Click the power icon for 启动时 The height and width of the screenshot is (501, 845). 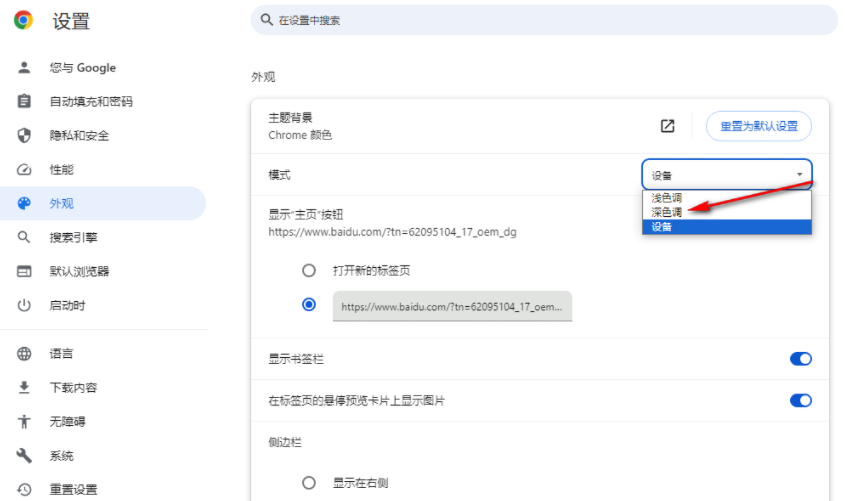click(x=24, y=305)
